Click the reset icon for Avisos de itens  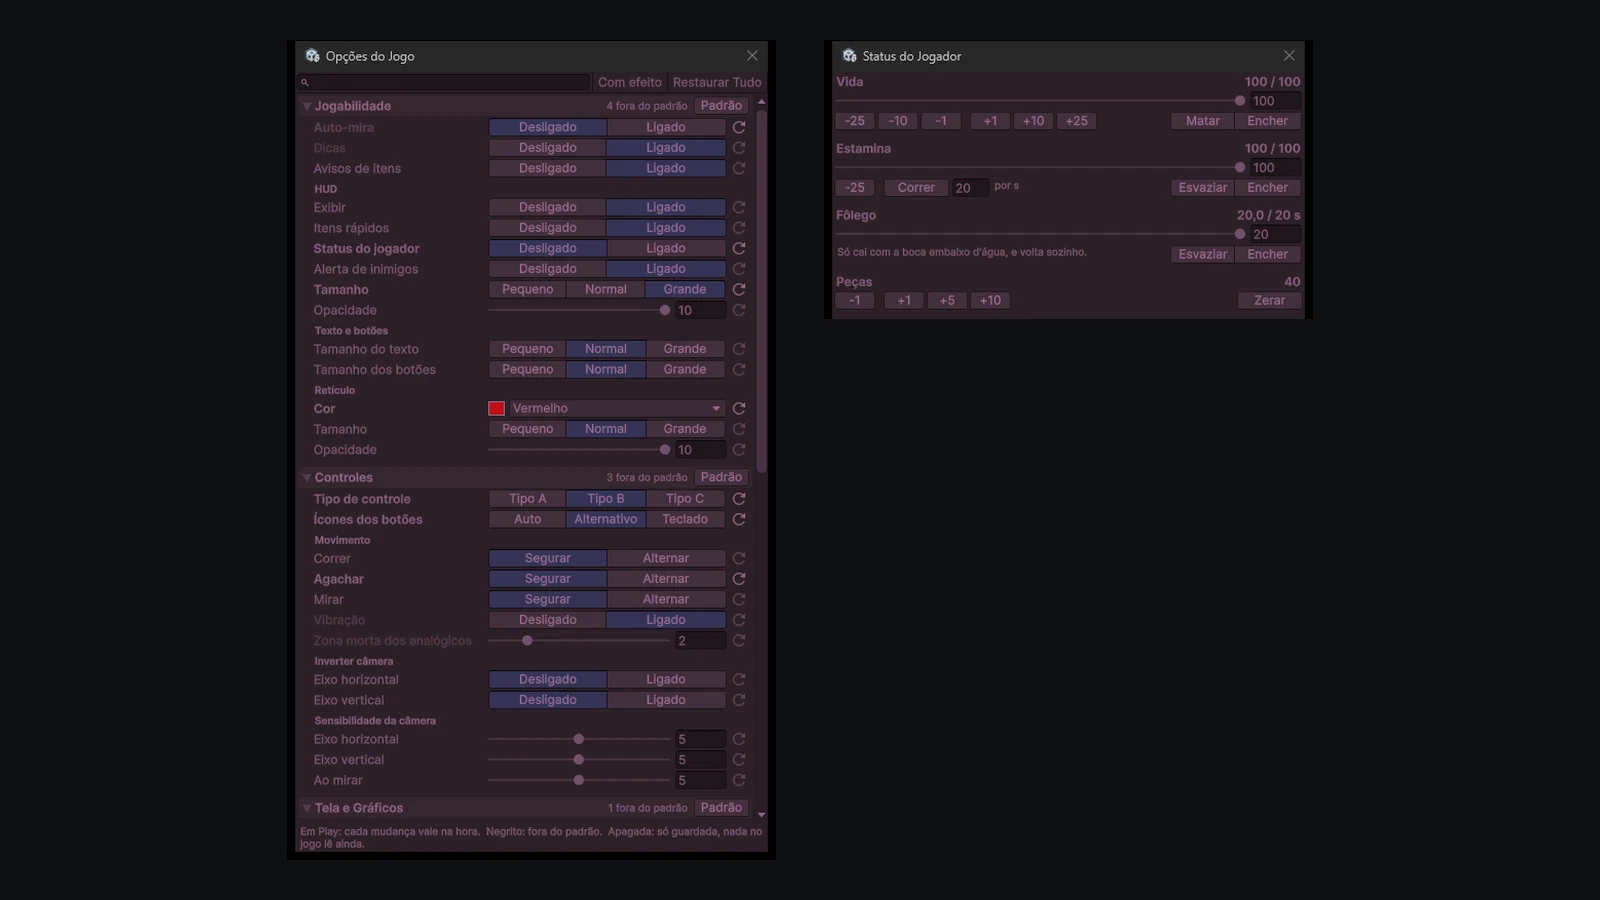[739, 168]
